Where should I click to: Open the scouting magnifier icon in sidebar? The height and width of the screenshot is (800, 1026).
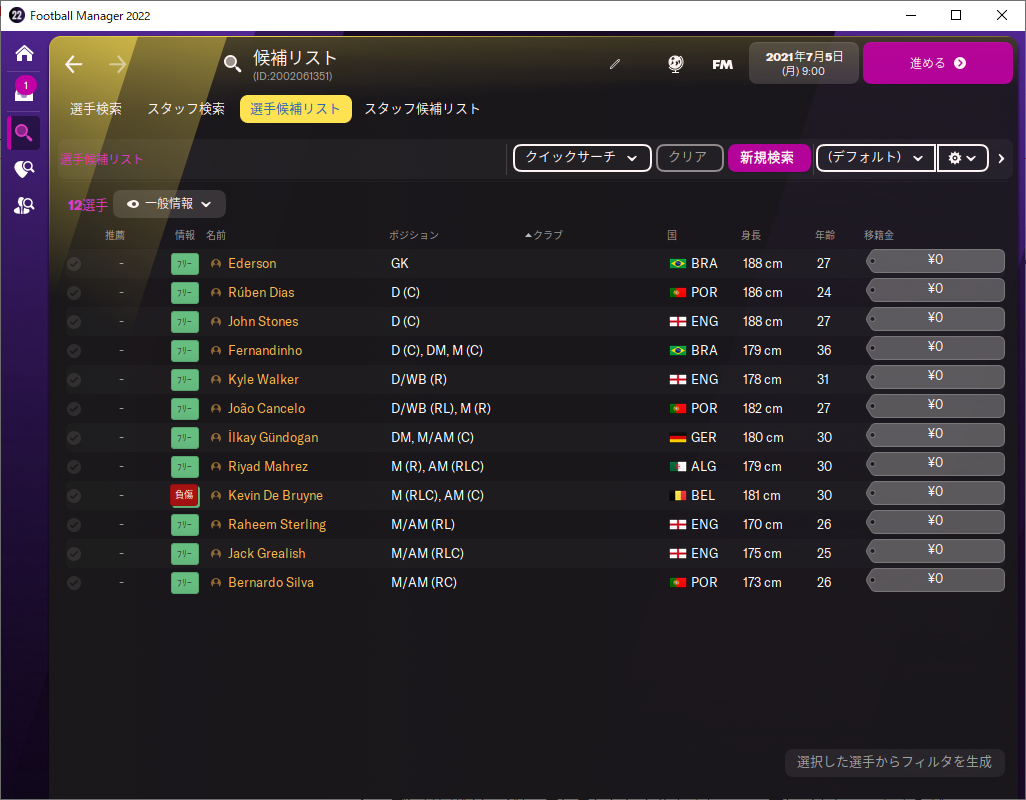[x=24, y=133]
